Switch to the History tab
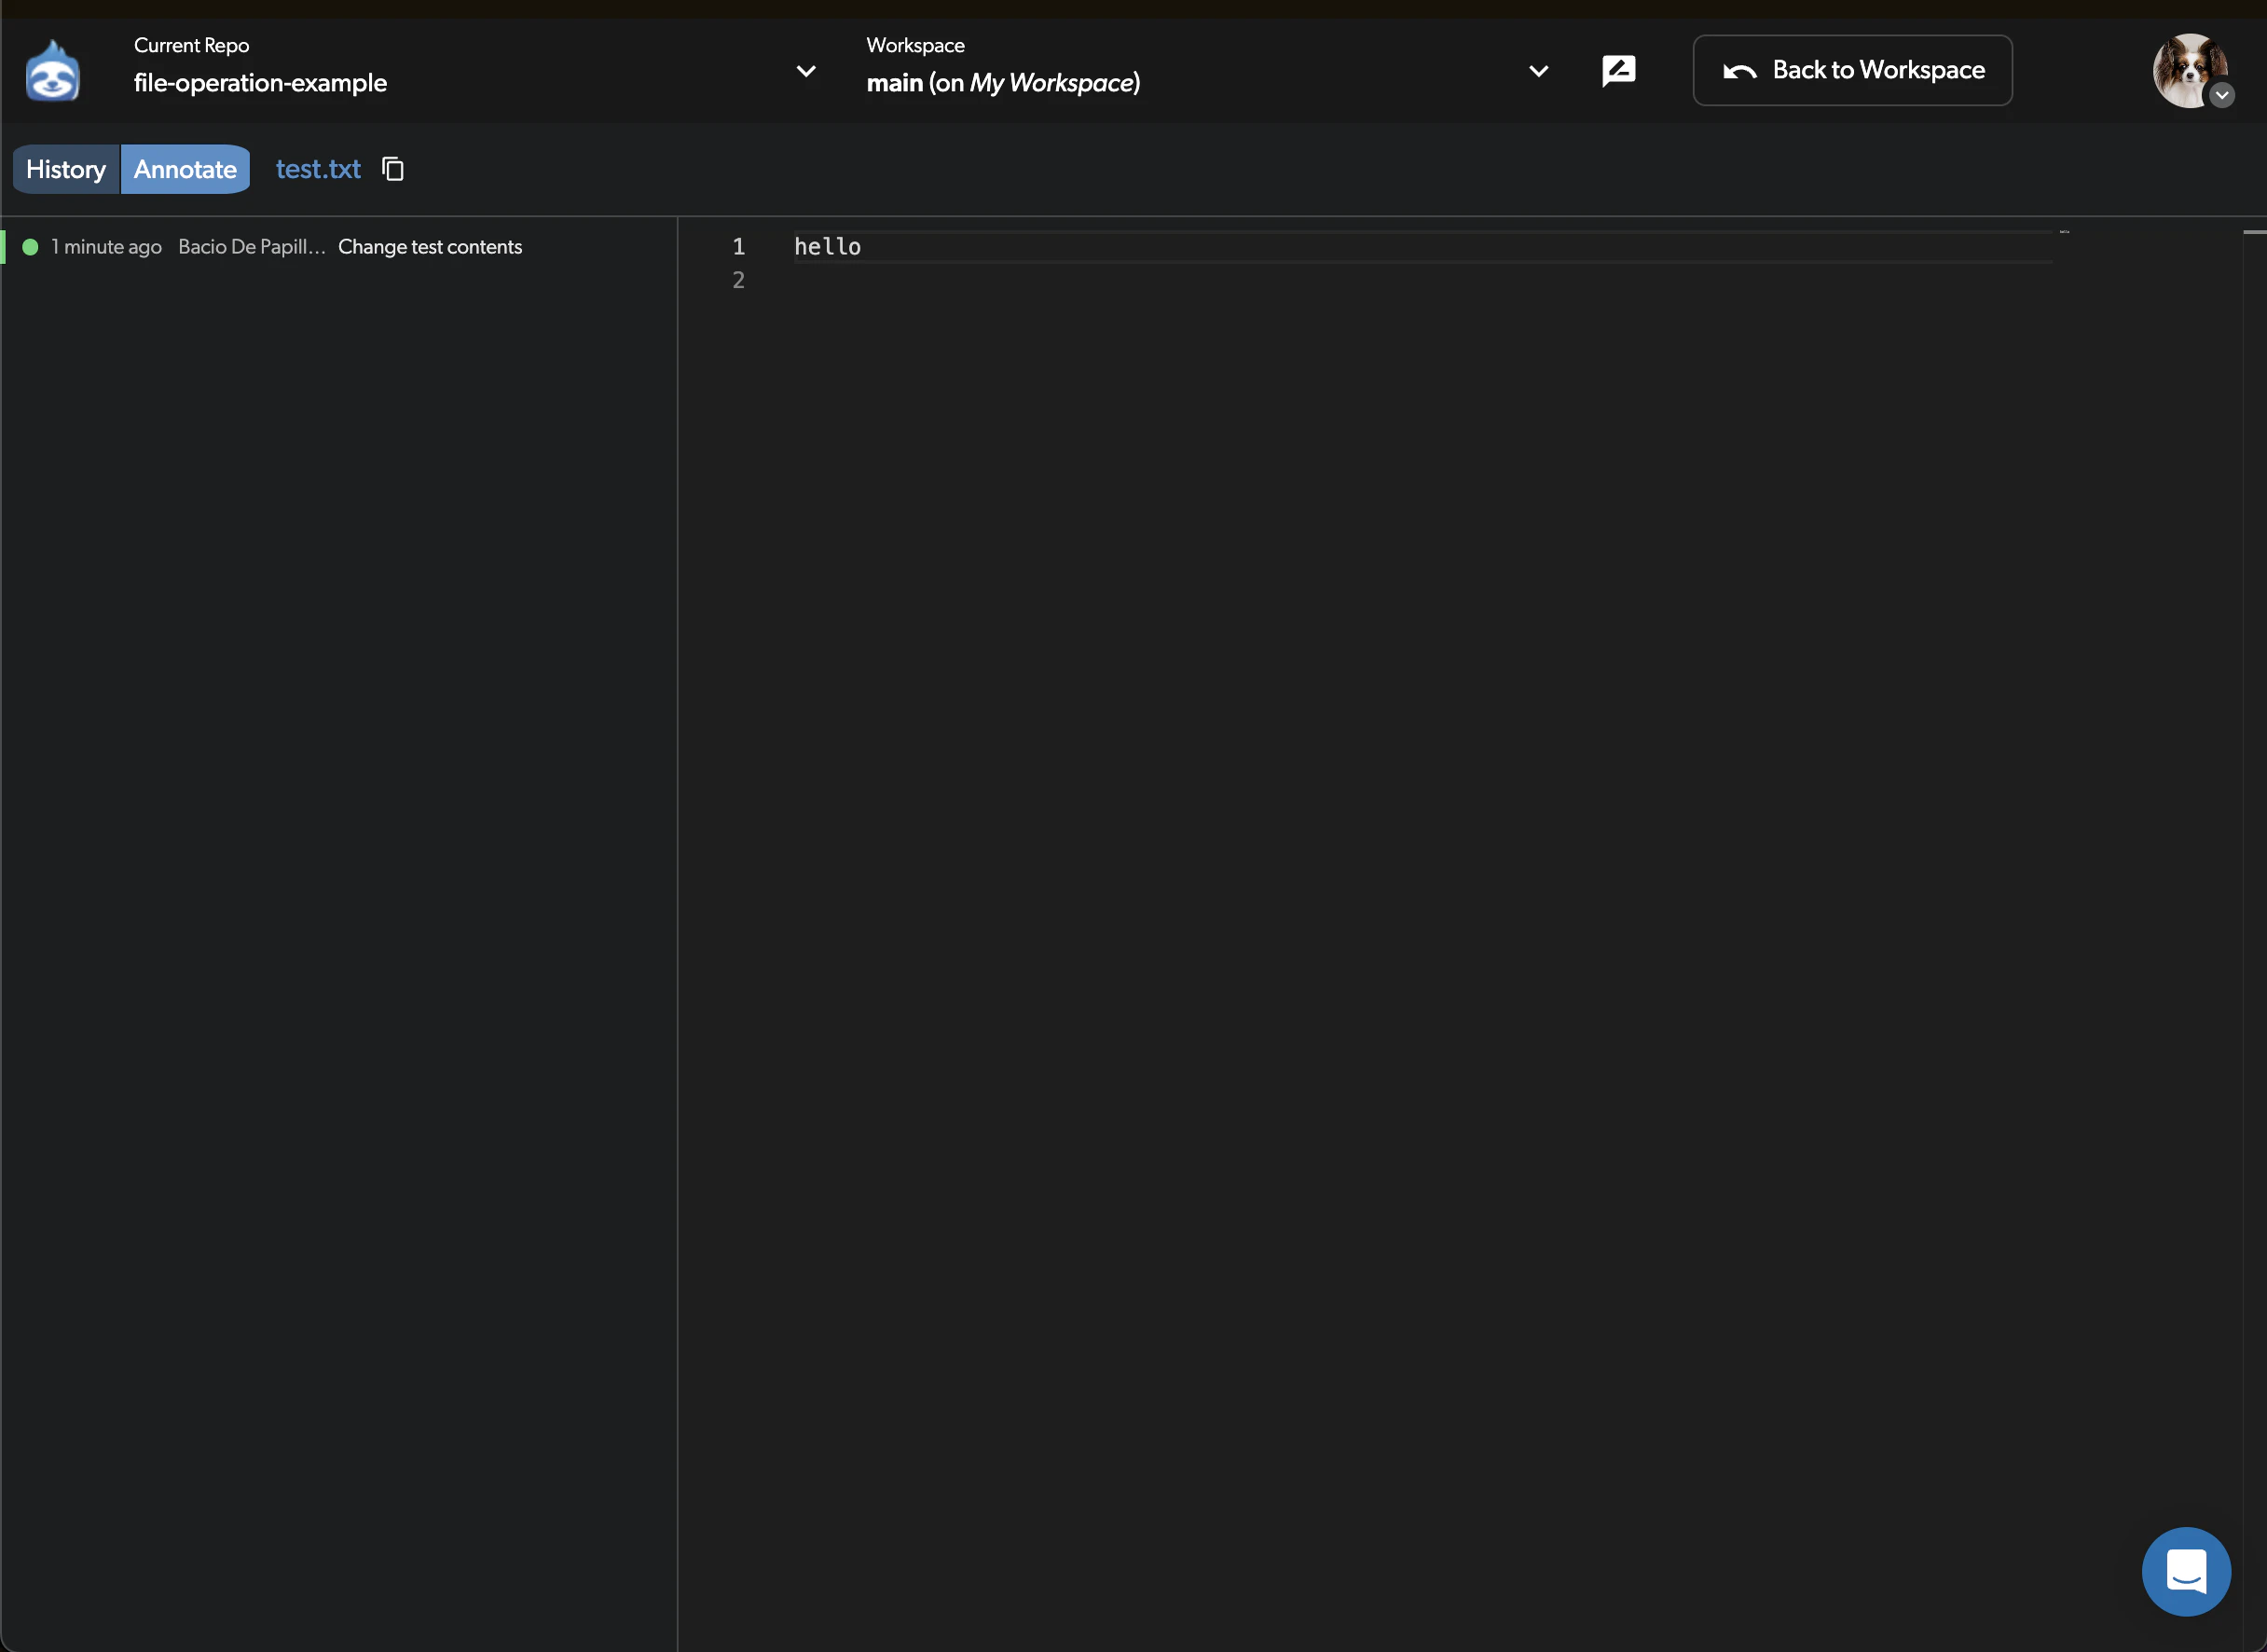 65,169
